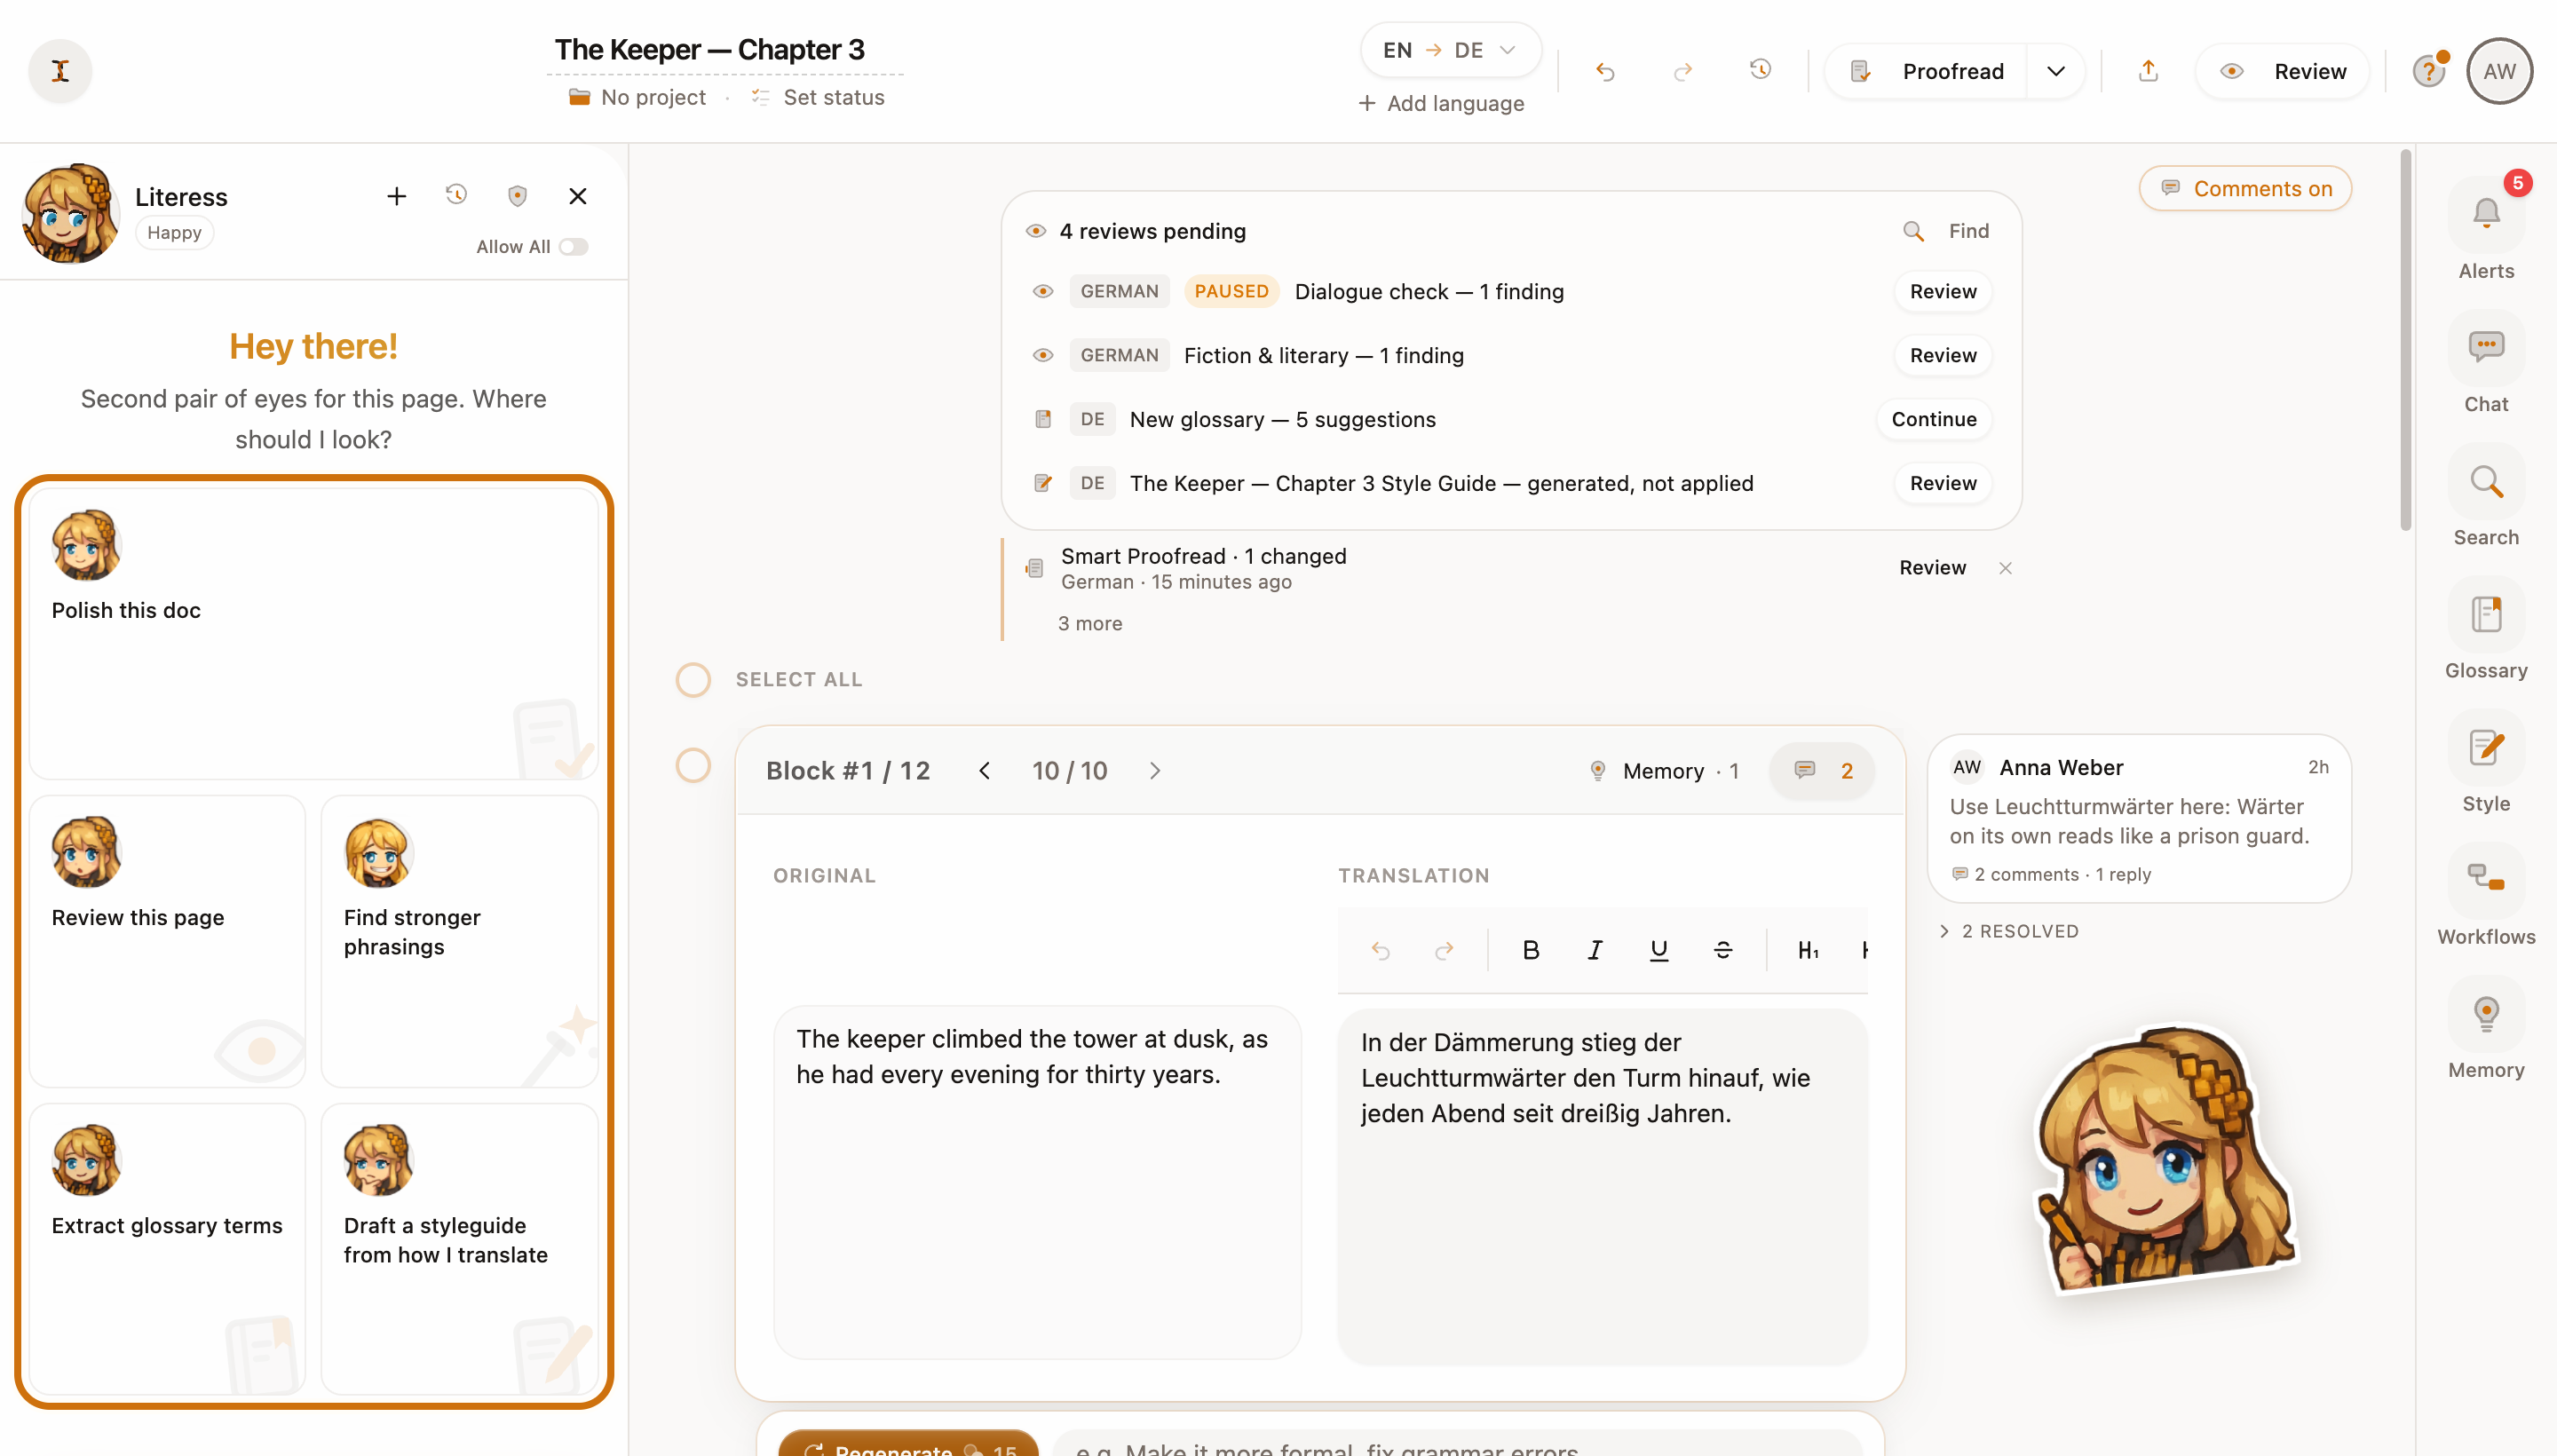Toggle the SELECT ALL circle
2557x1456 pixels.
[693, 680]
